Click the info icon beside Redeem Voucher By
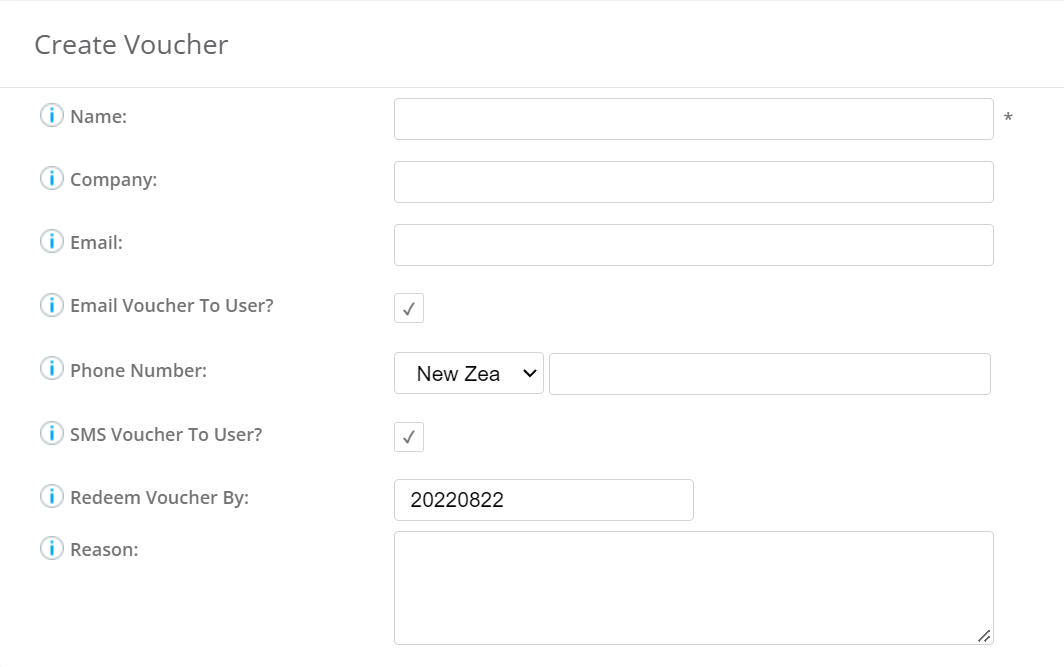 (x=51, y=497)
